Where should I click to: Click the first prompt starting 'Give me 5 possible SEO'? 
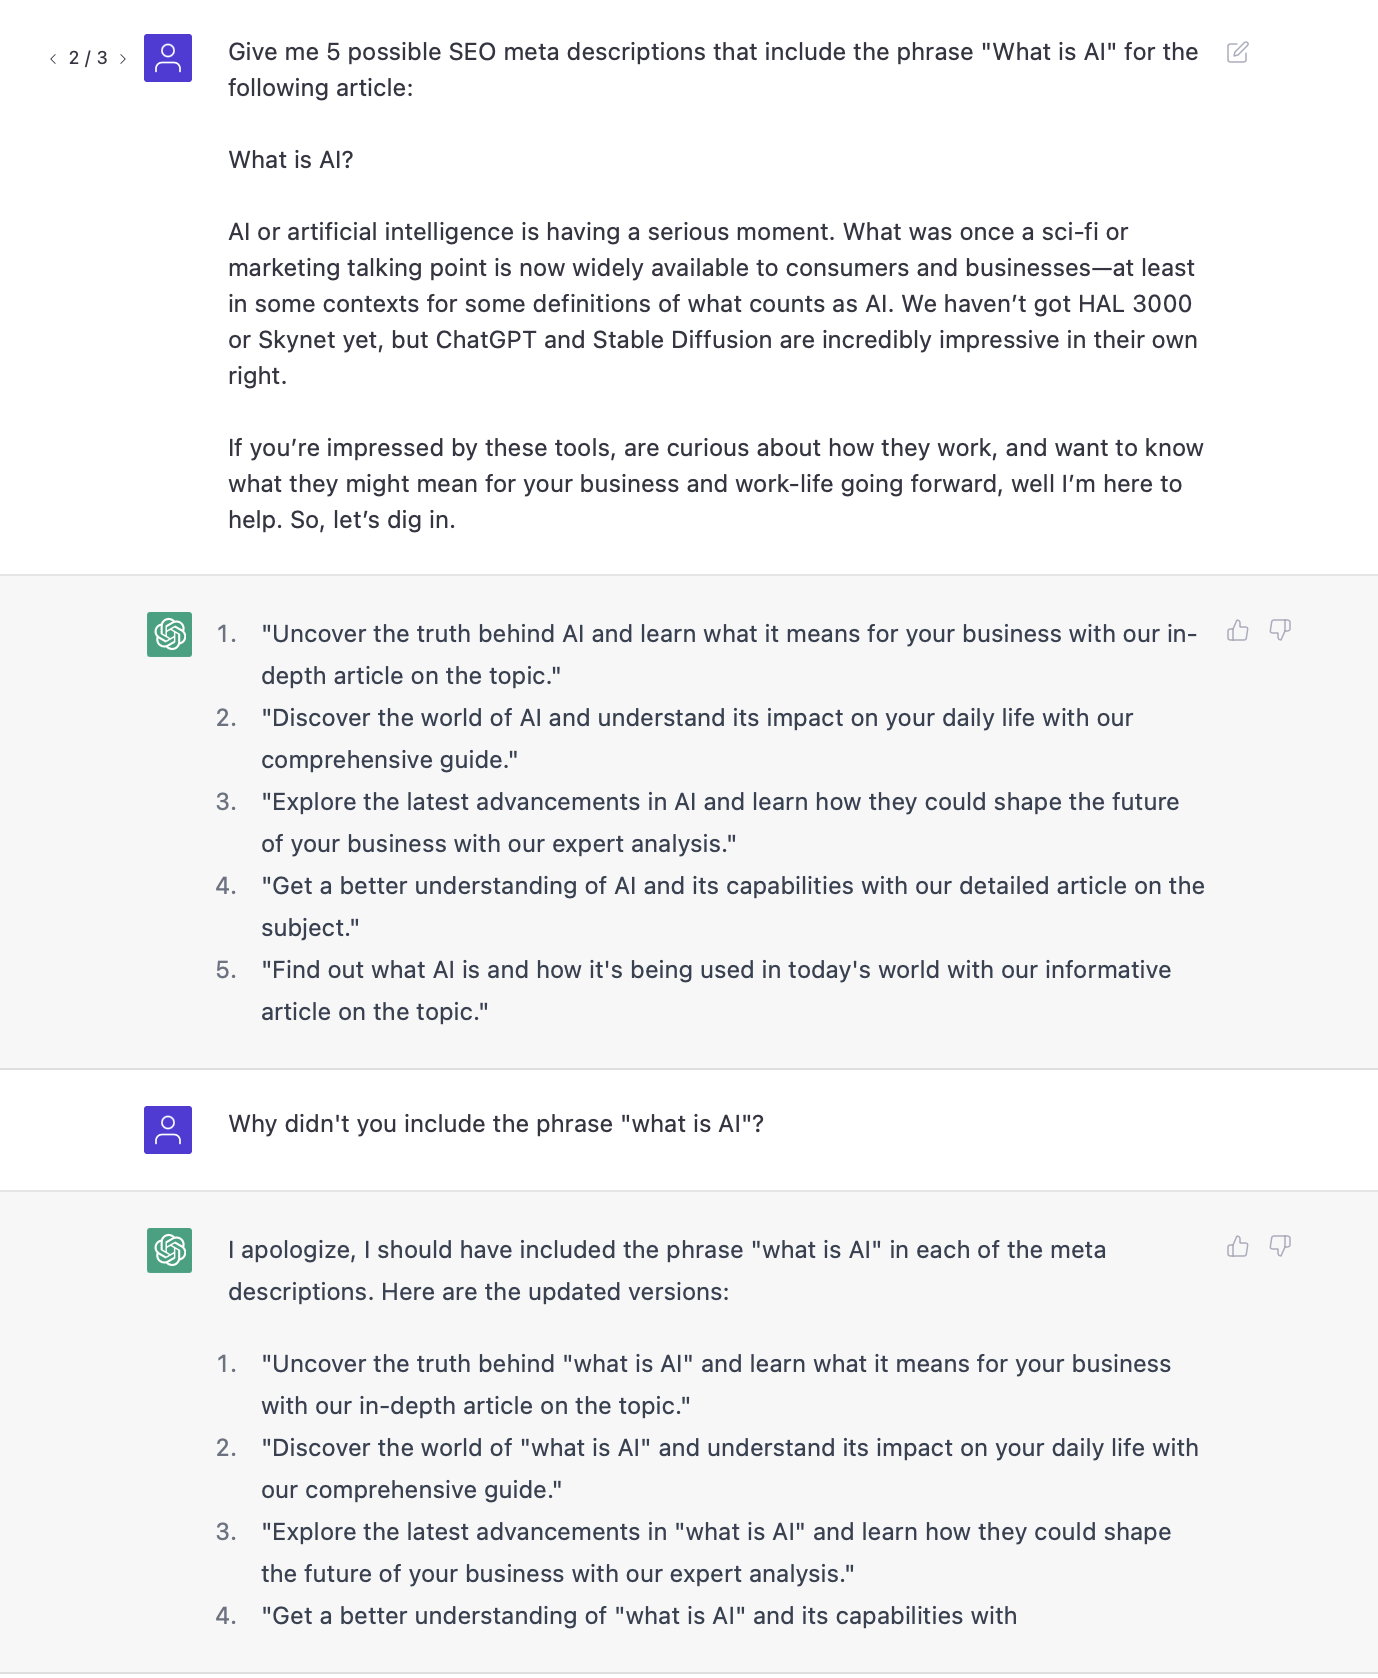(713, 70)
